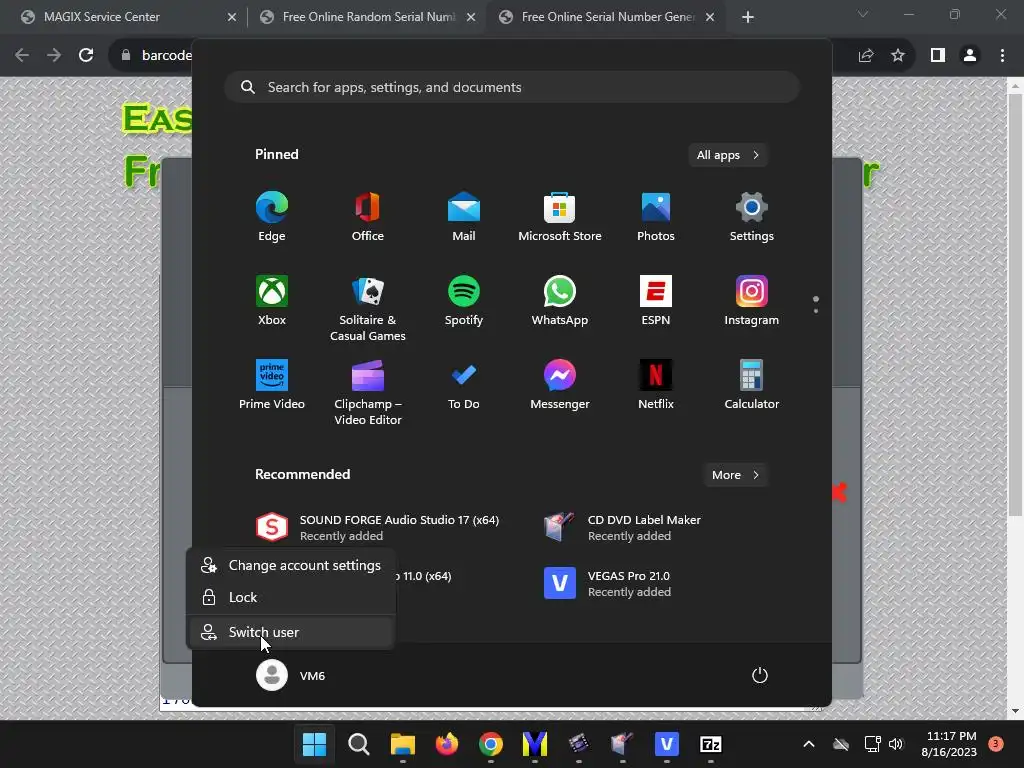
Task: Launch the To Do app
Action: [x=464, y=385]
